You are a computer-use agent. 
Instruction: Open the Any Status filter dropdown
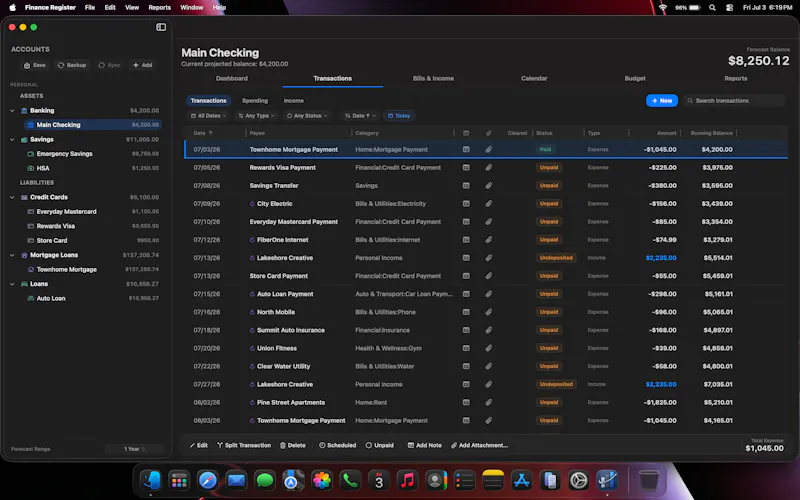307,116
